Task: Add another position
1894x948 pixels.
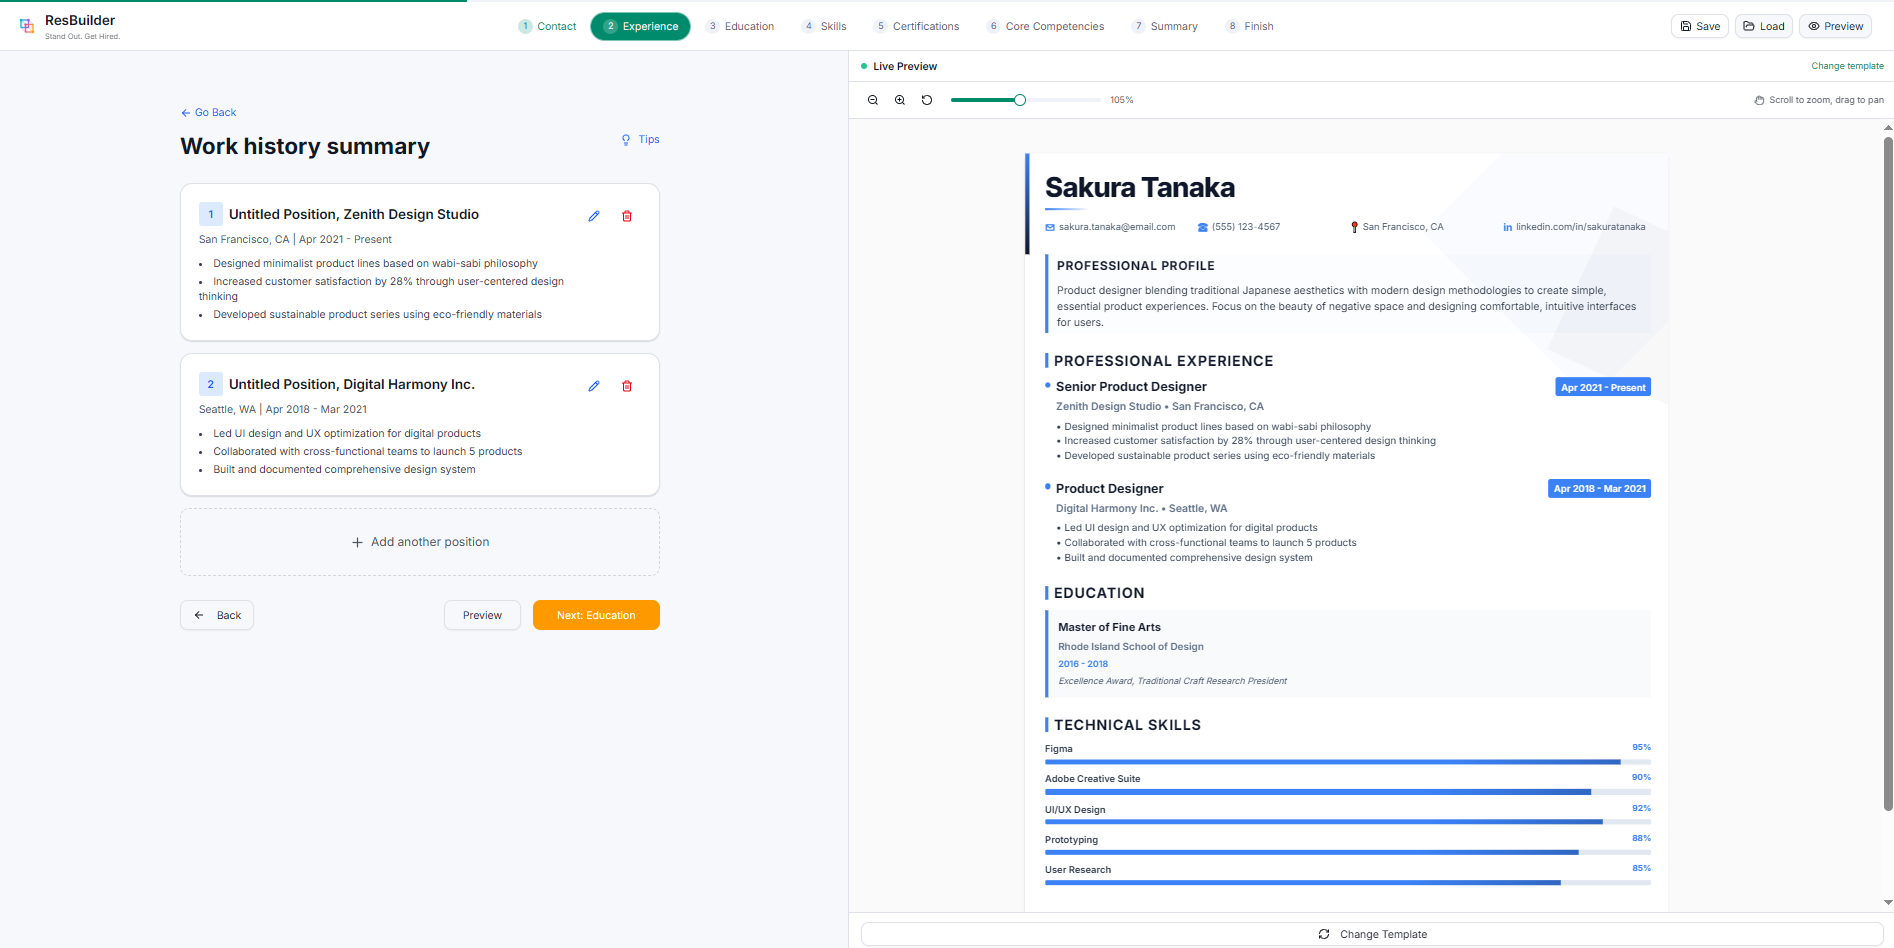Action: click(x=420, y=542)
